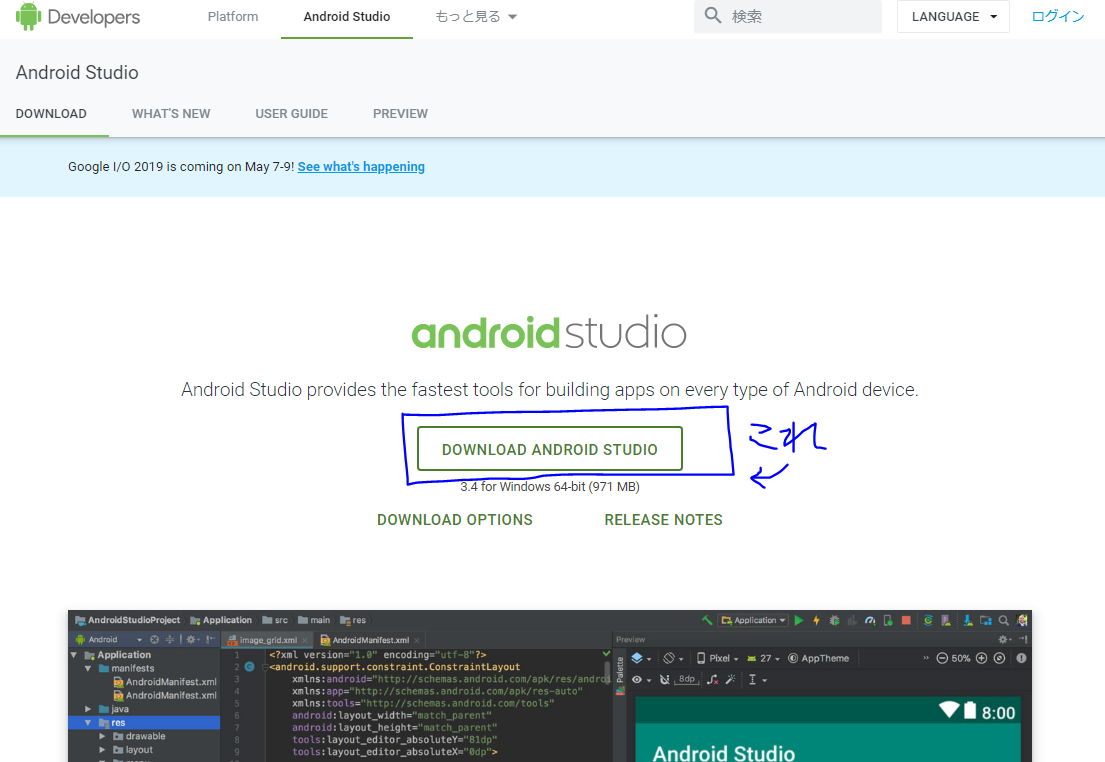Click the Profiler gauge icon in toolbar

(x=870, y=620)
